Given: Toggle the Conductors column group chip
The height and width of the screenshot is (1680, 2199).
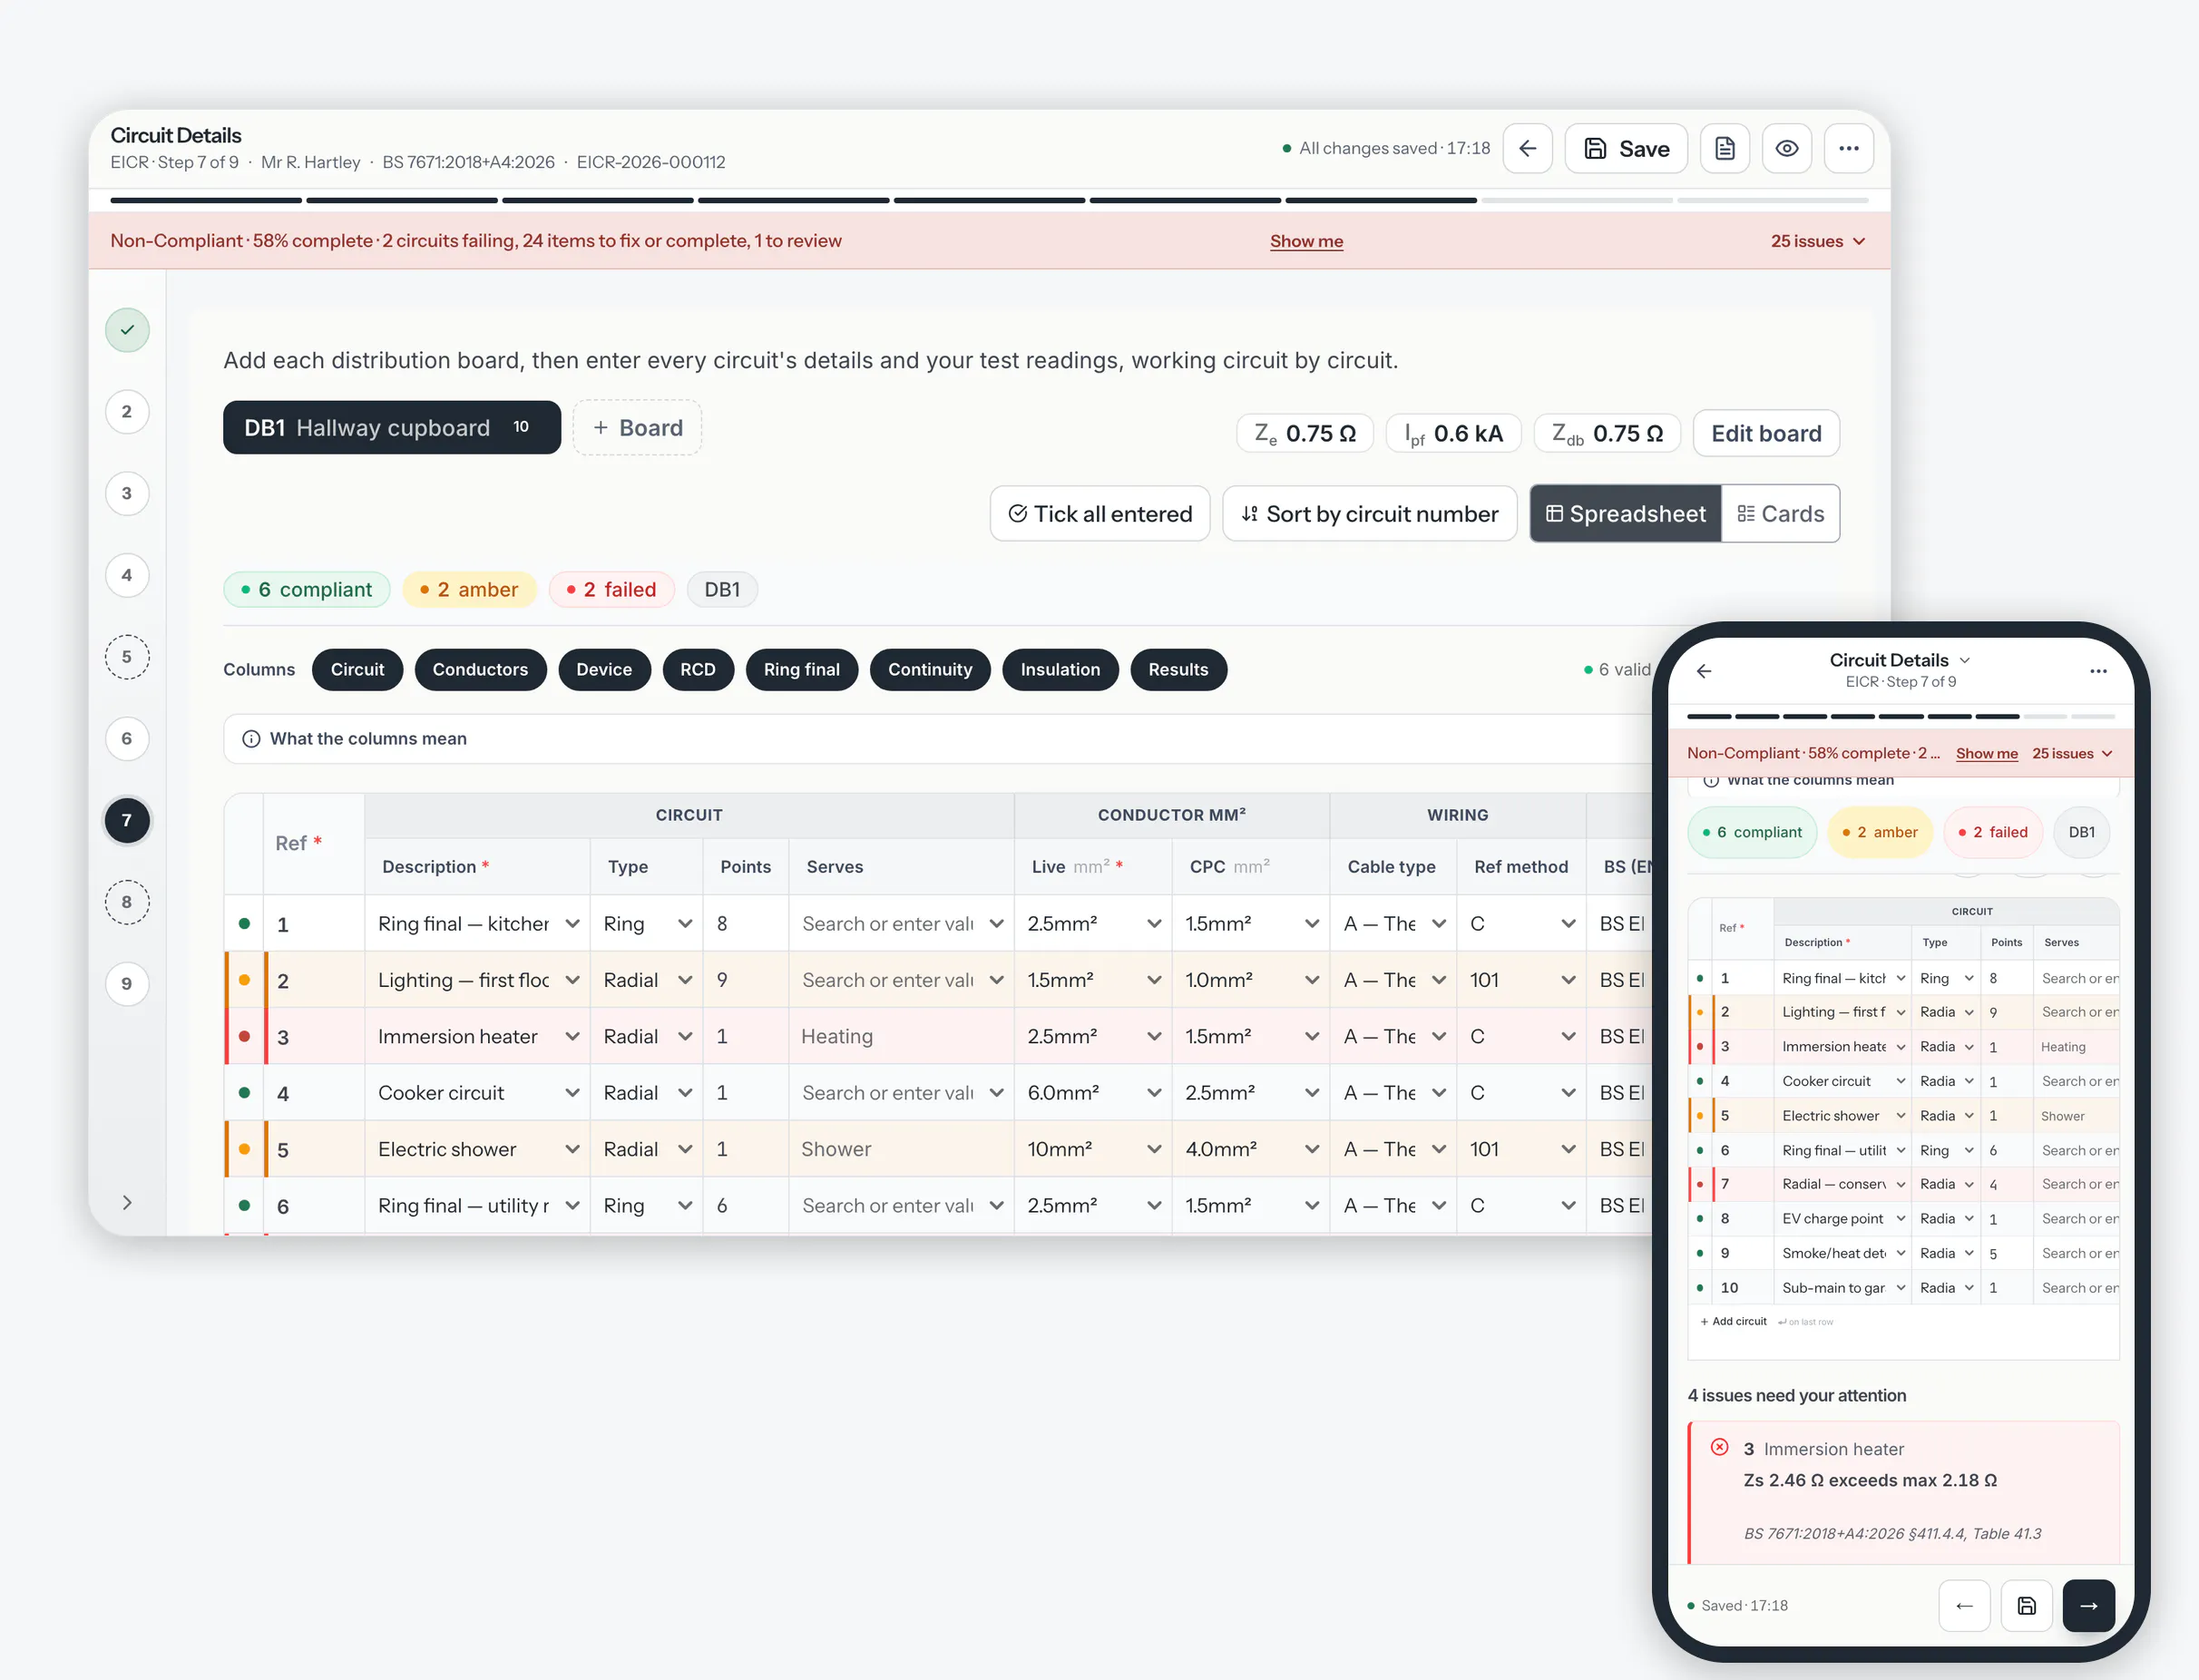Looking at the screenshot, I should coord(480,670).
